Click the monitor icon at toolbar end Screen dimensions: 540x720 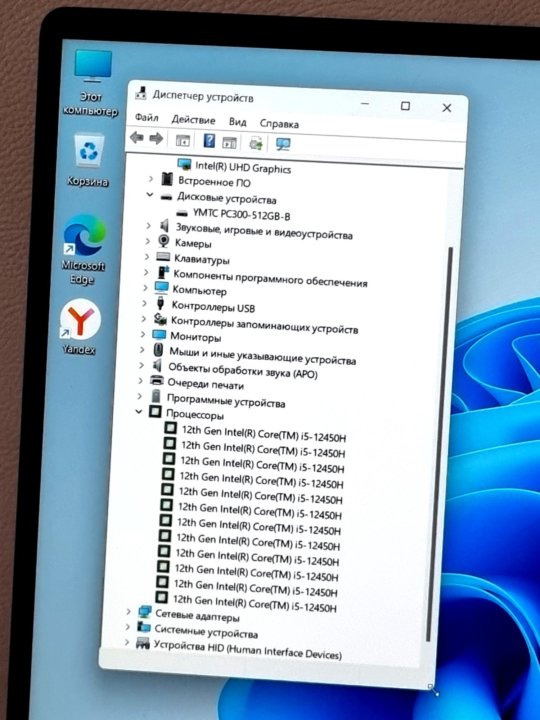(283, 144)
